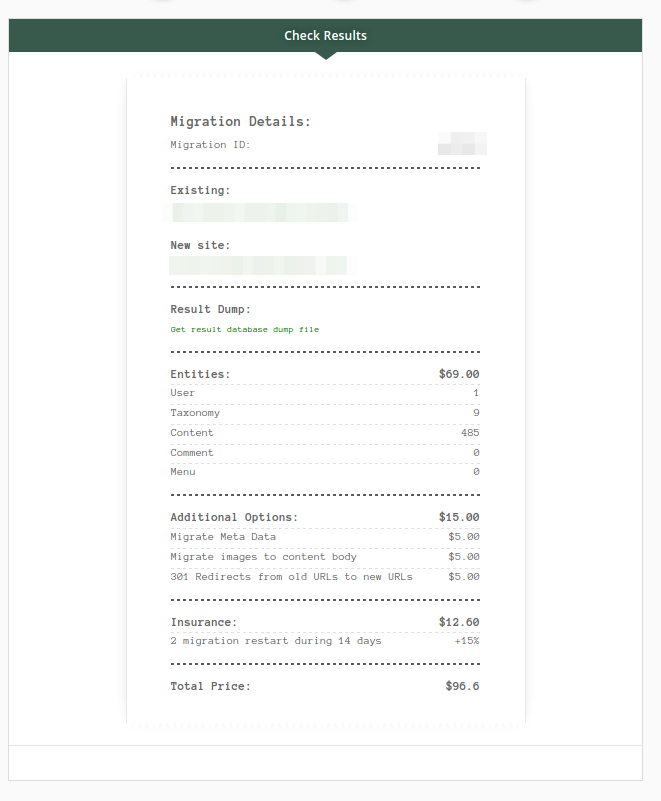661x801 pixels.
Task: Select the Menu entity row
Action: pos(325,472)
